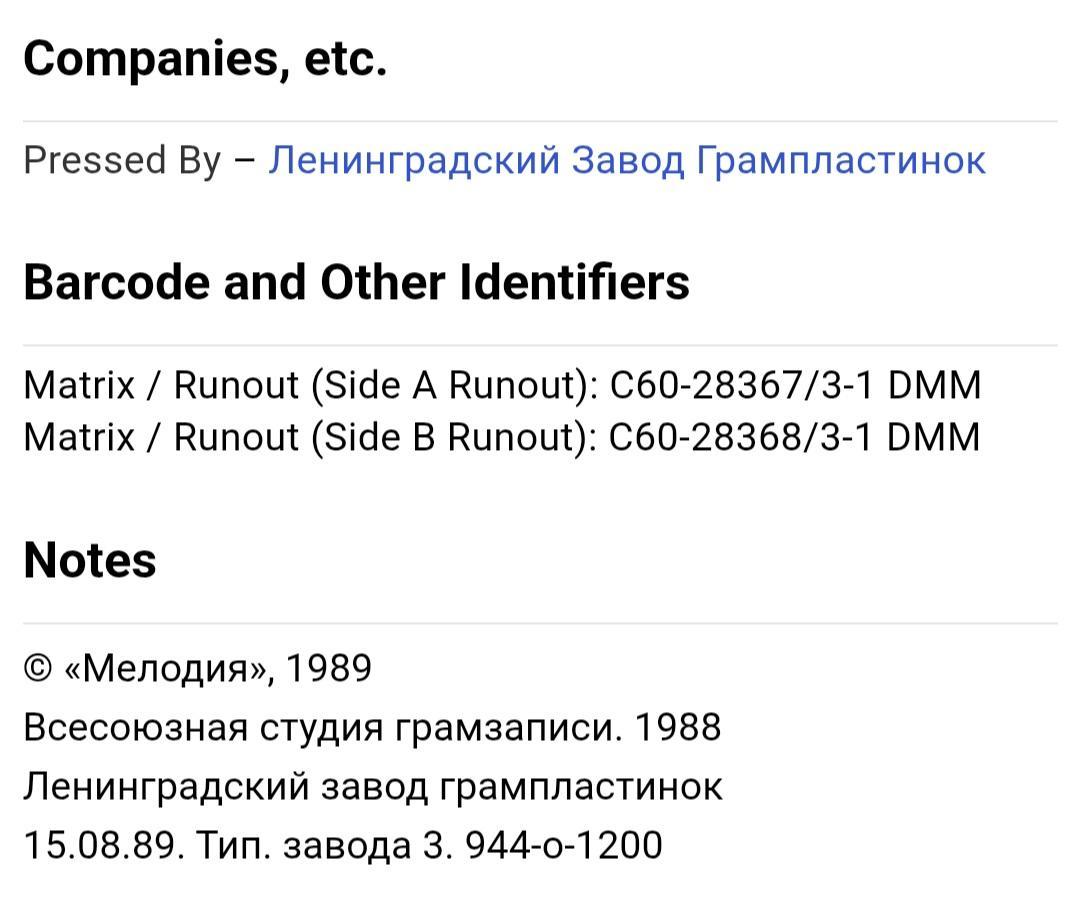
Task: Click the 944-о-1200 code in Notes
Action: point(563,844)
